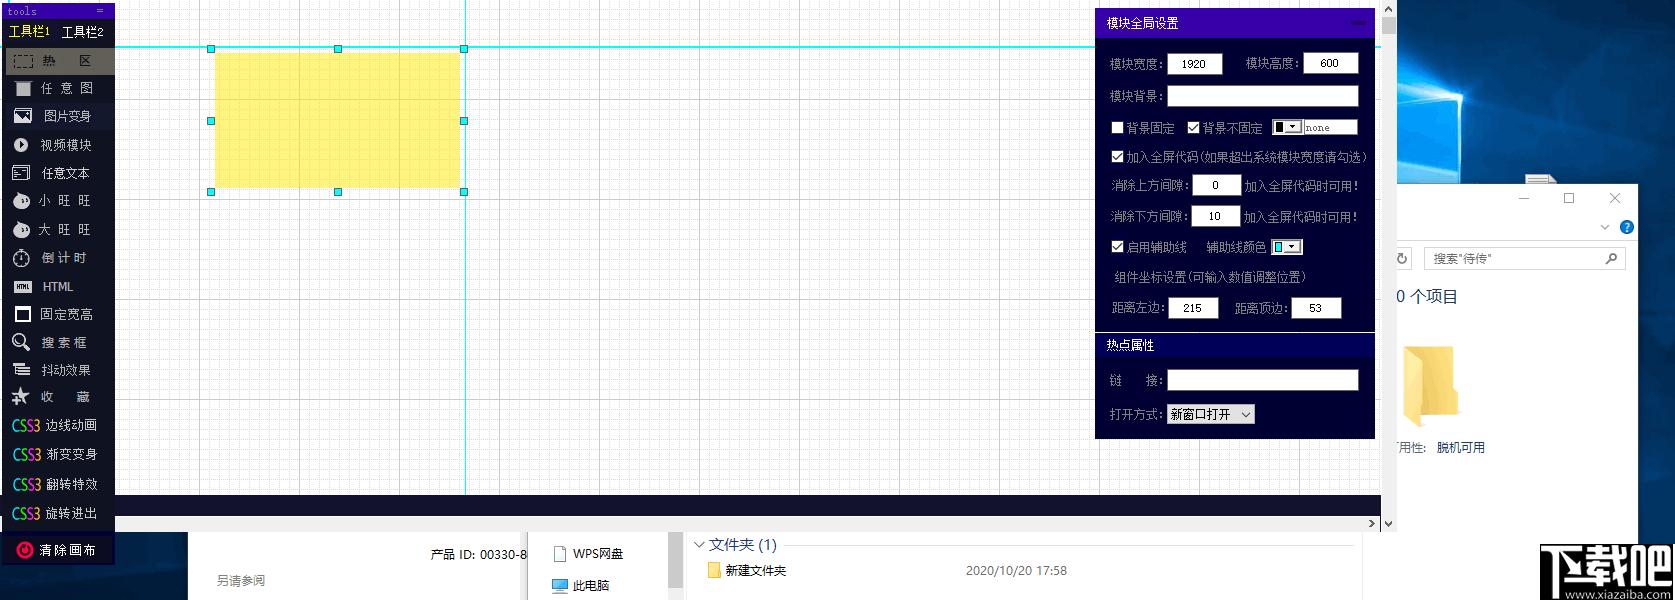Viewport: 1675px width, 600px height.
Task: Click the vertical scrollbar up arrow
Action: click(1388, 8)
